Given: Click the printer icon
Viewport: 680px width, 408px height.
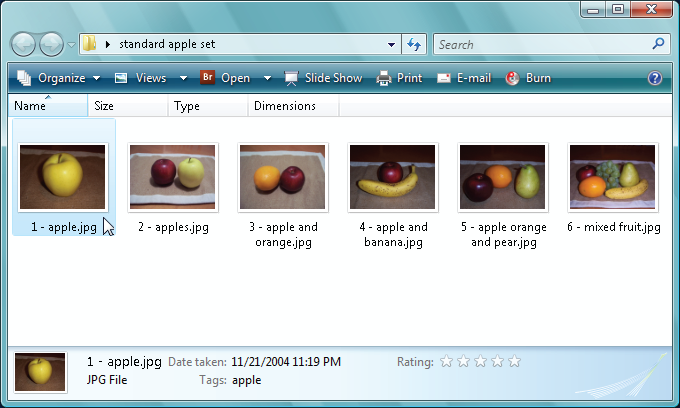Looking at the screenshot, I should coord(383,78).
